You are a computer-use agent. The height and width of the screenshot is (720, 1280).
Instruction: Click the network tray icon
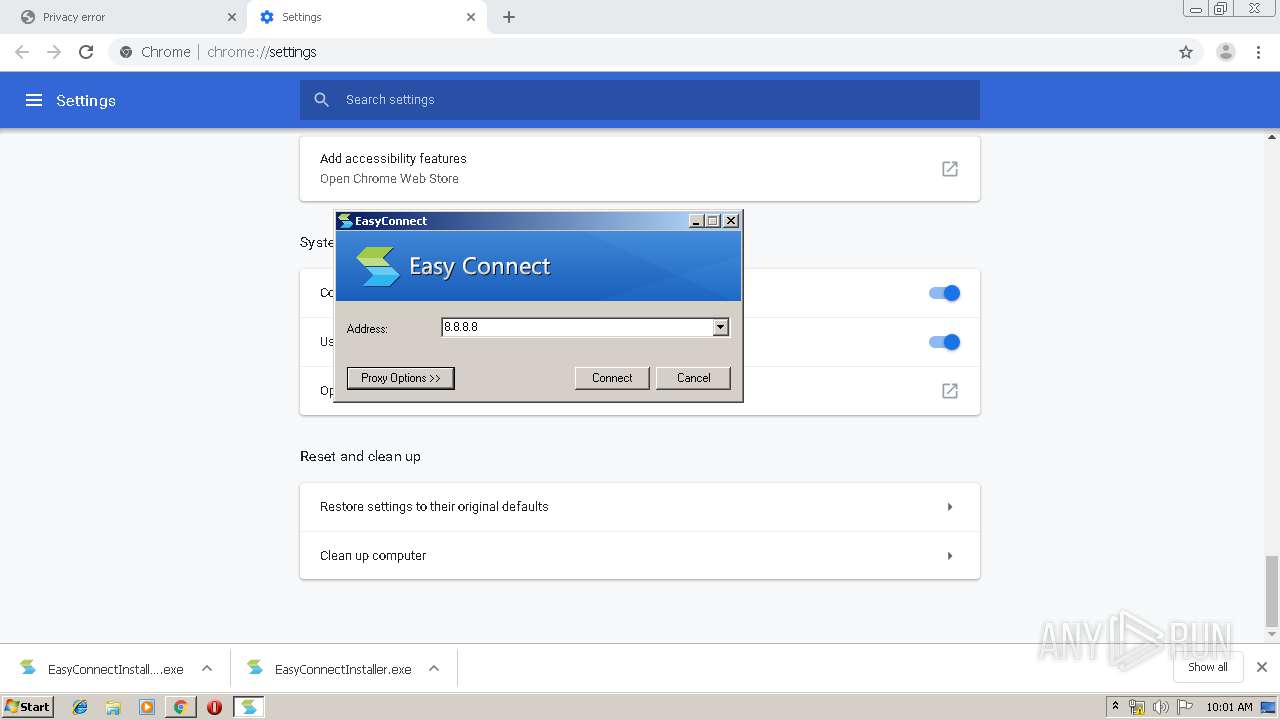1137,707
